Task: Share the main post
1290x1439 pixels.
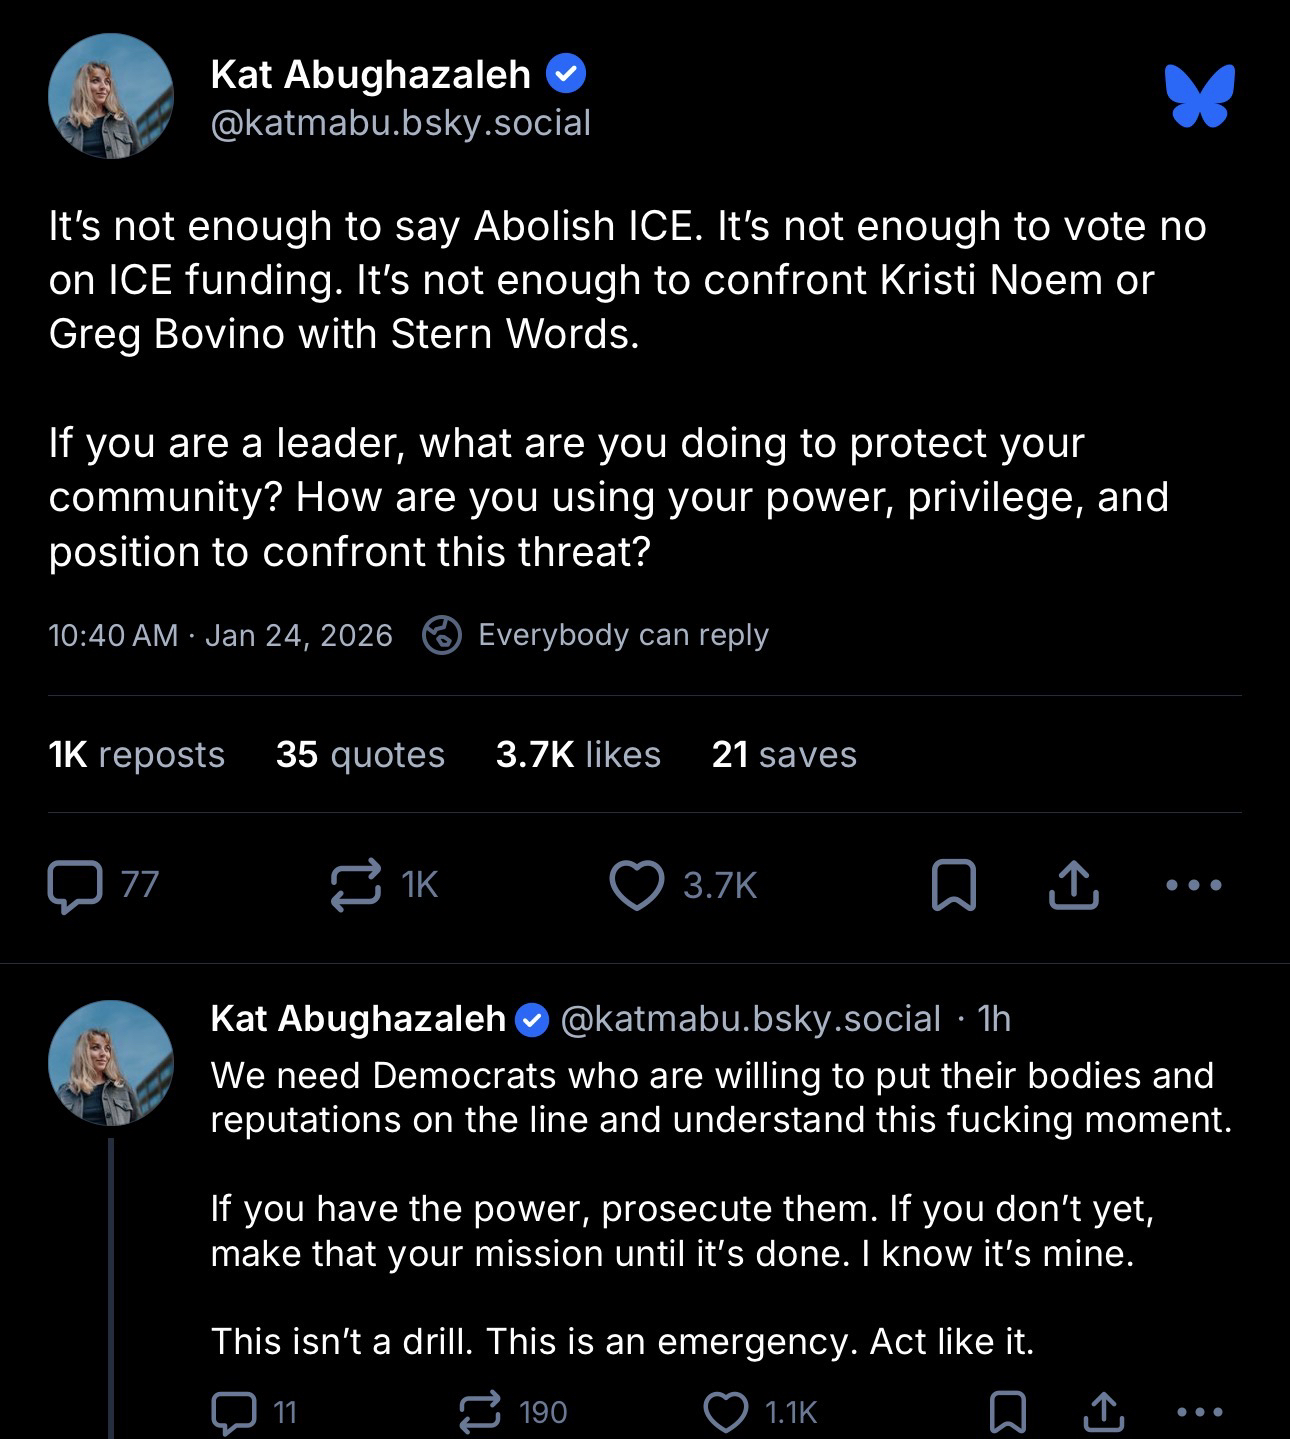Action: pos(1073,886)
